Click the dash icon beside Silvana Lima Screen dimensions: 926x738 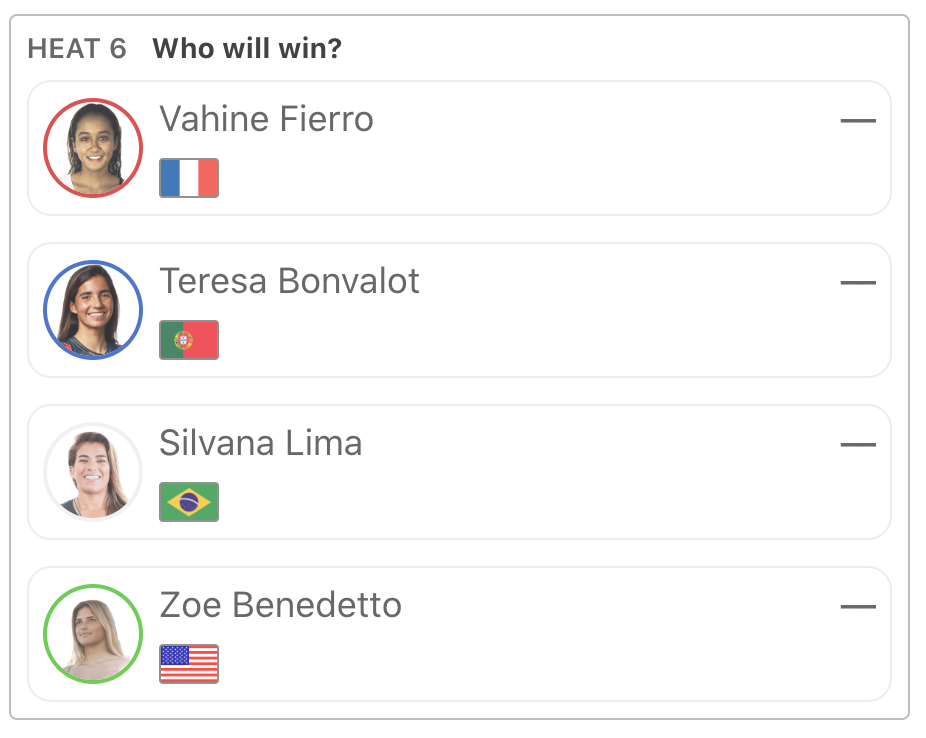(x=858, y=445)
